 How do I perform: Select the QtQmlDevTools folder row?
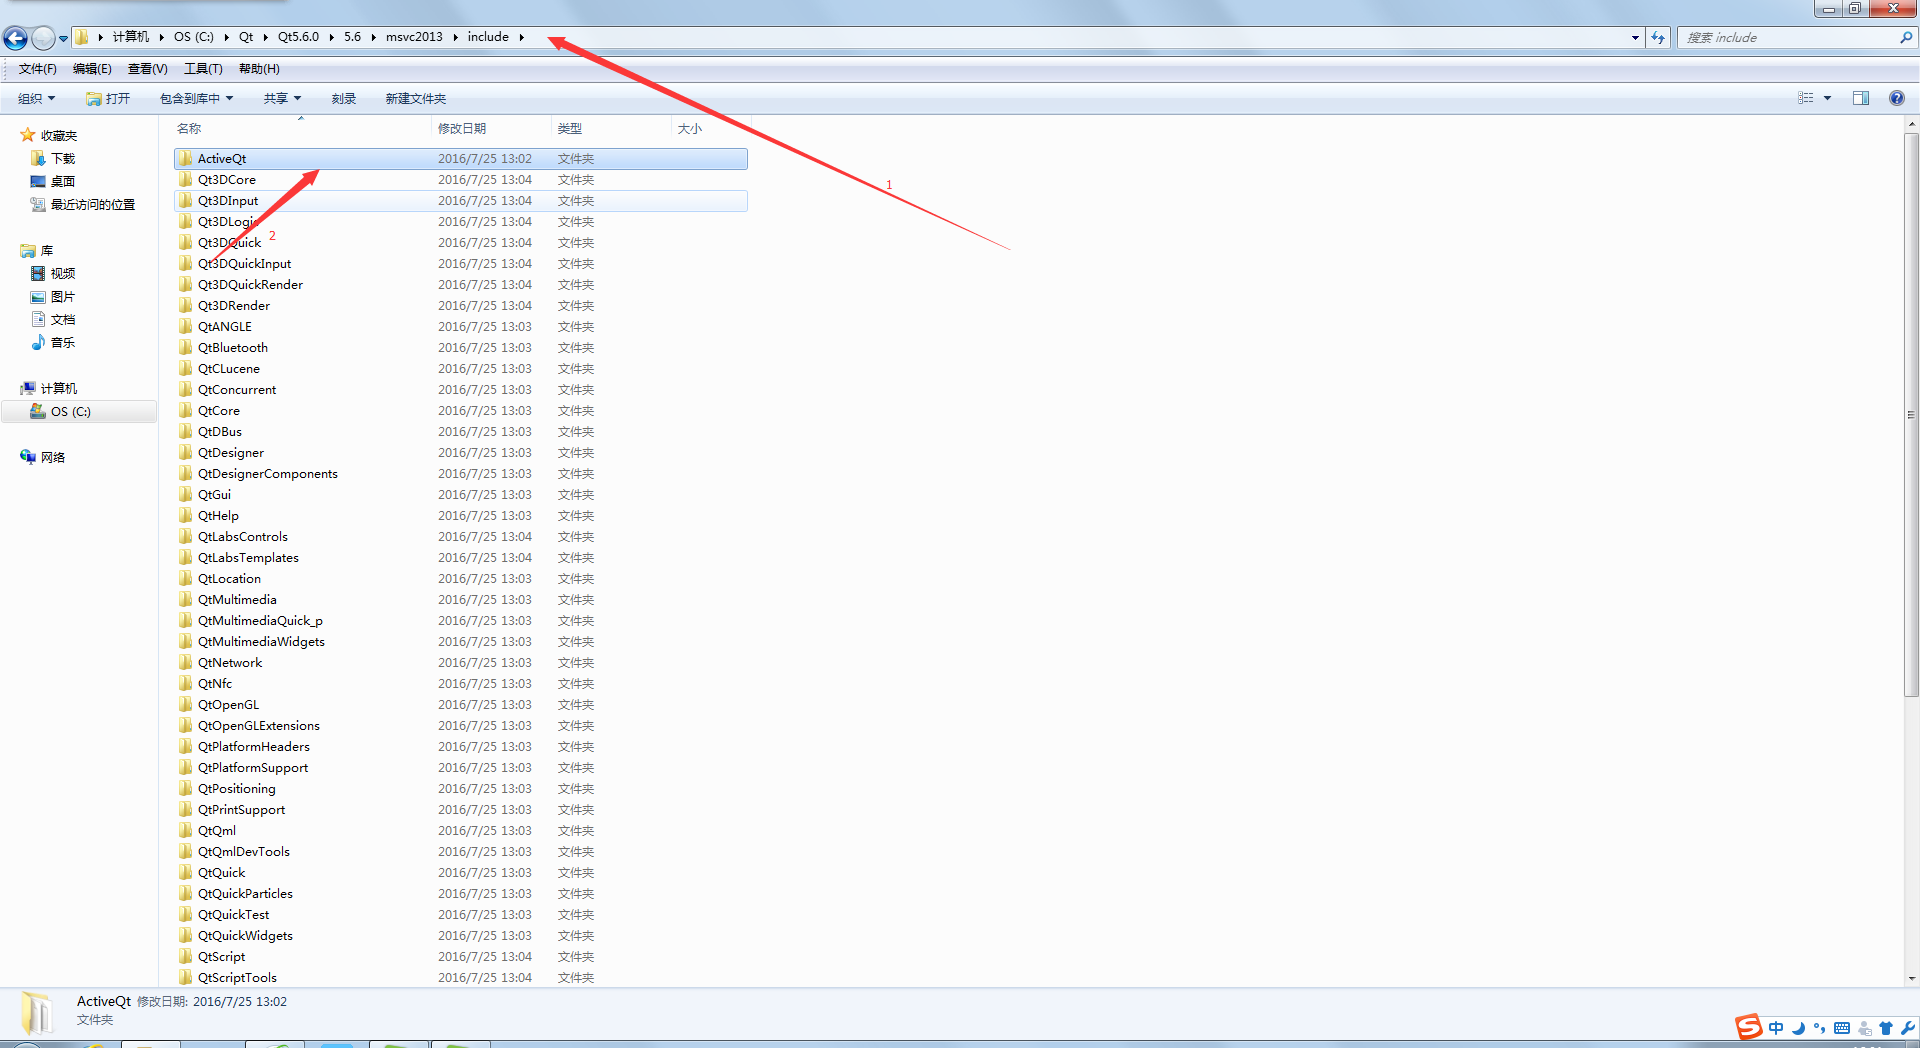click(x=461, y=851)
